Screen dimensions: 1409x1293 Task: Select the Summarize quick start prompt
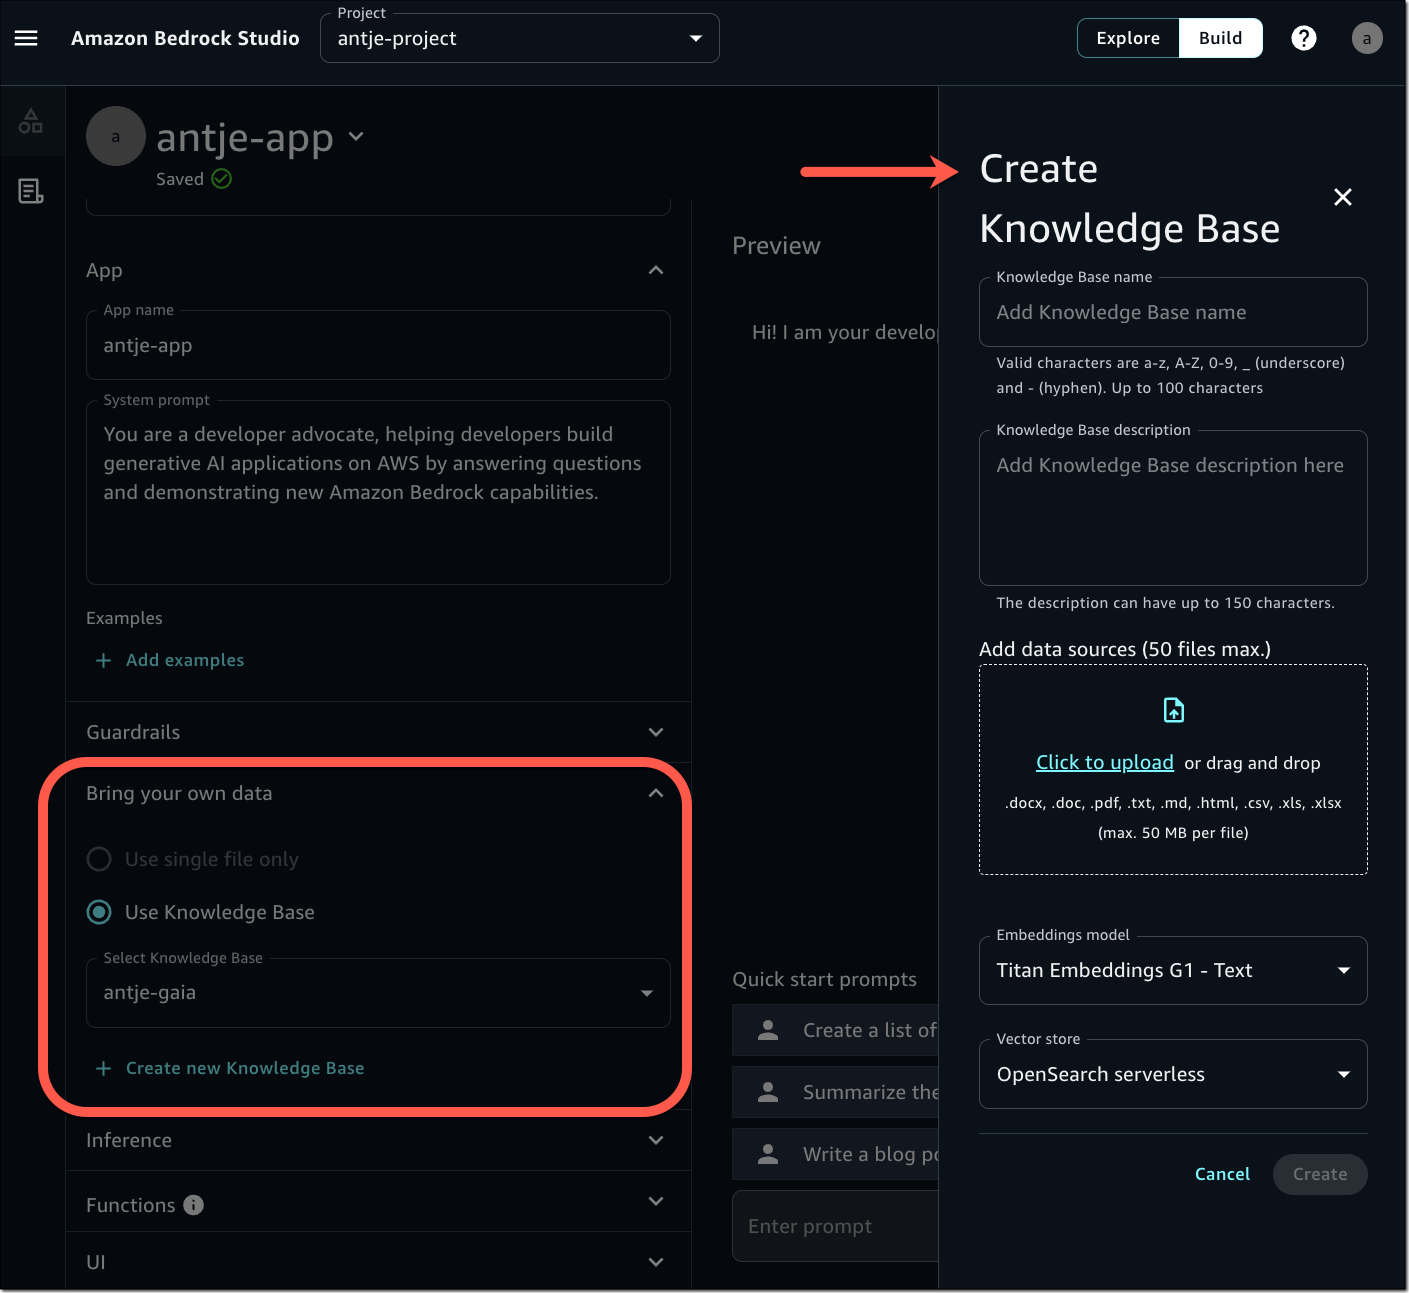coord(835,1092)
